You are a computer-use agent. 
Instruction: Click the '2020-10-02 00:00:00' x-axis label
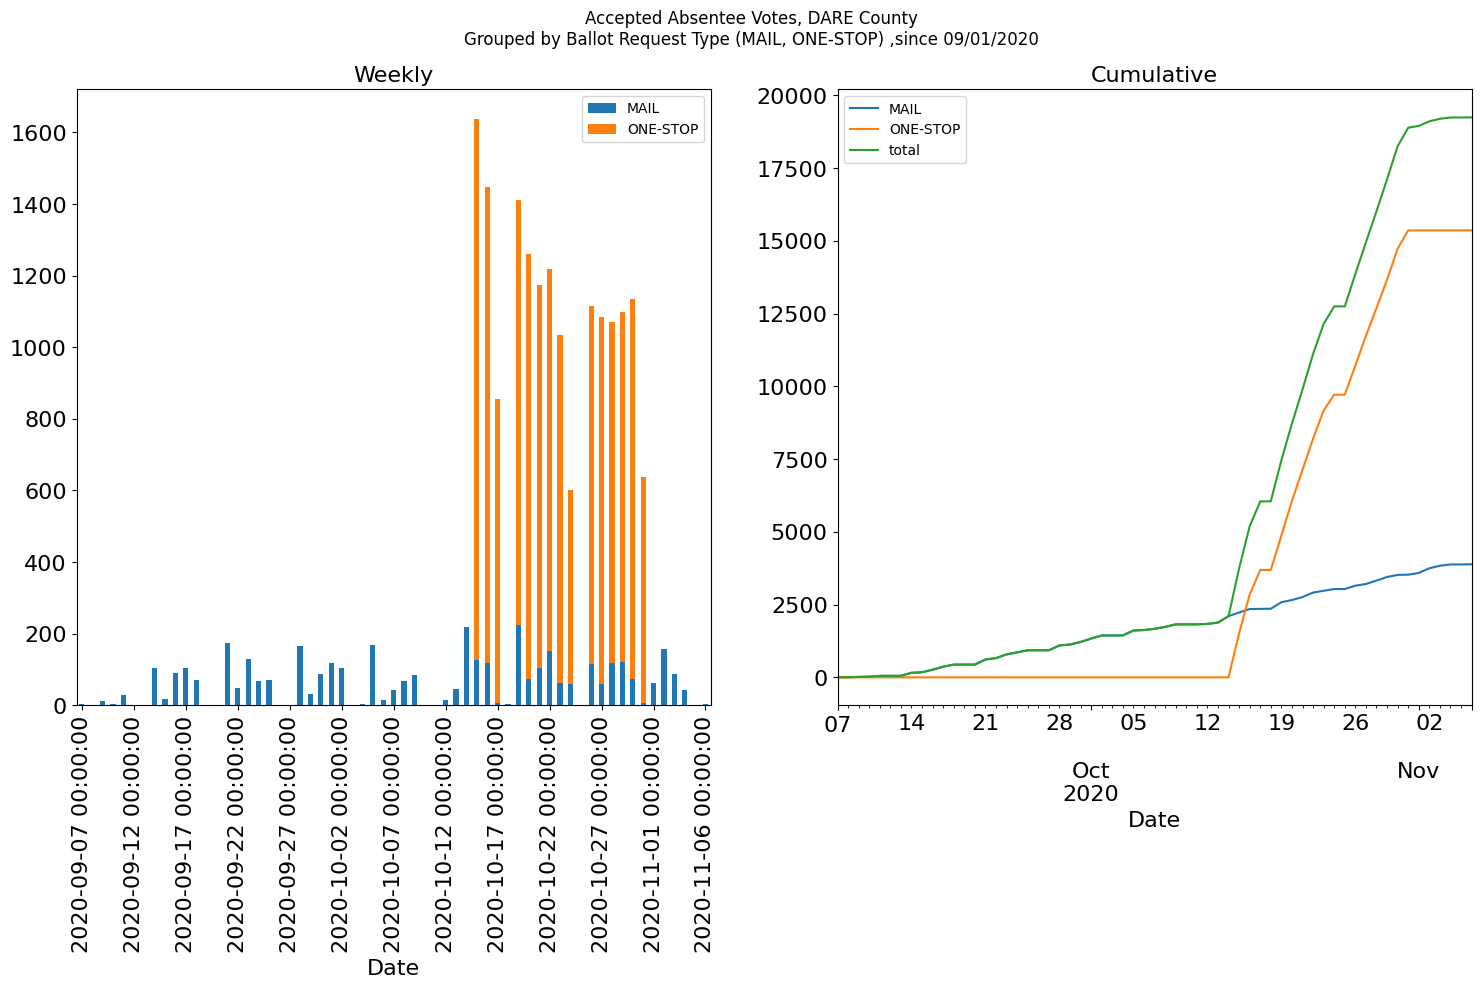(x=340, y=832)
